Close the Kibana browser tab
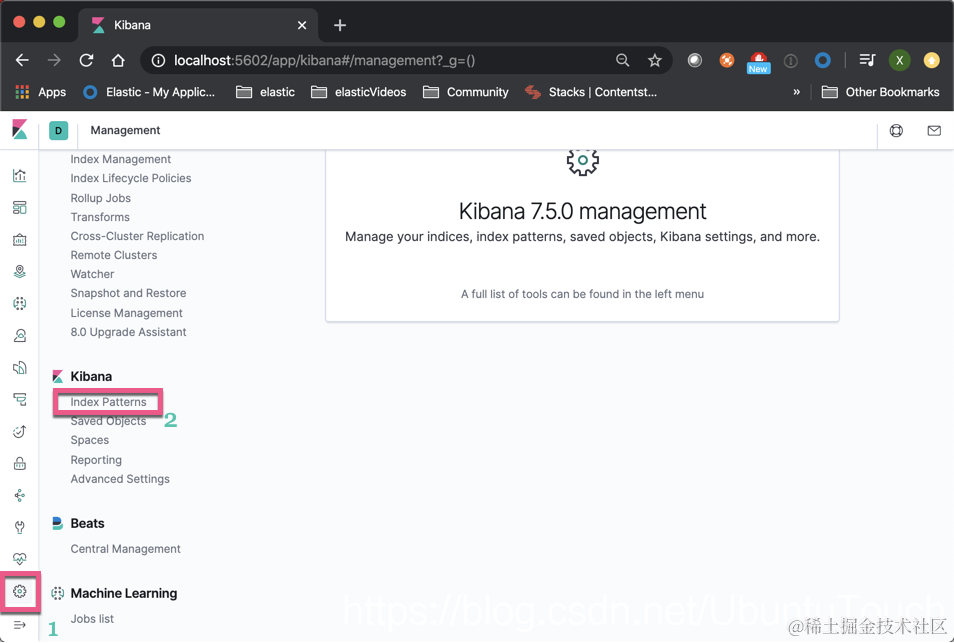 pyautogui.click(x=302, y=25)
